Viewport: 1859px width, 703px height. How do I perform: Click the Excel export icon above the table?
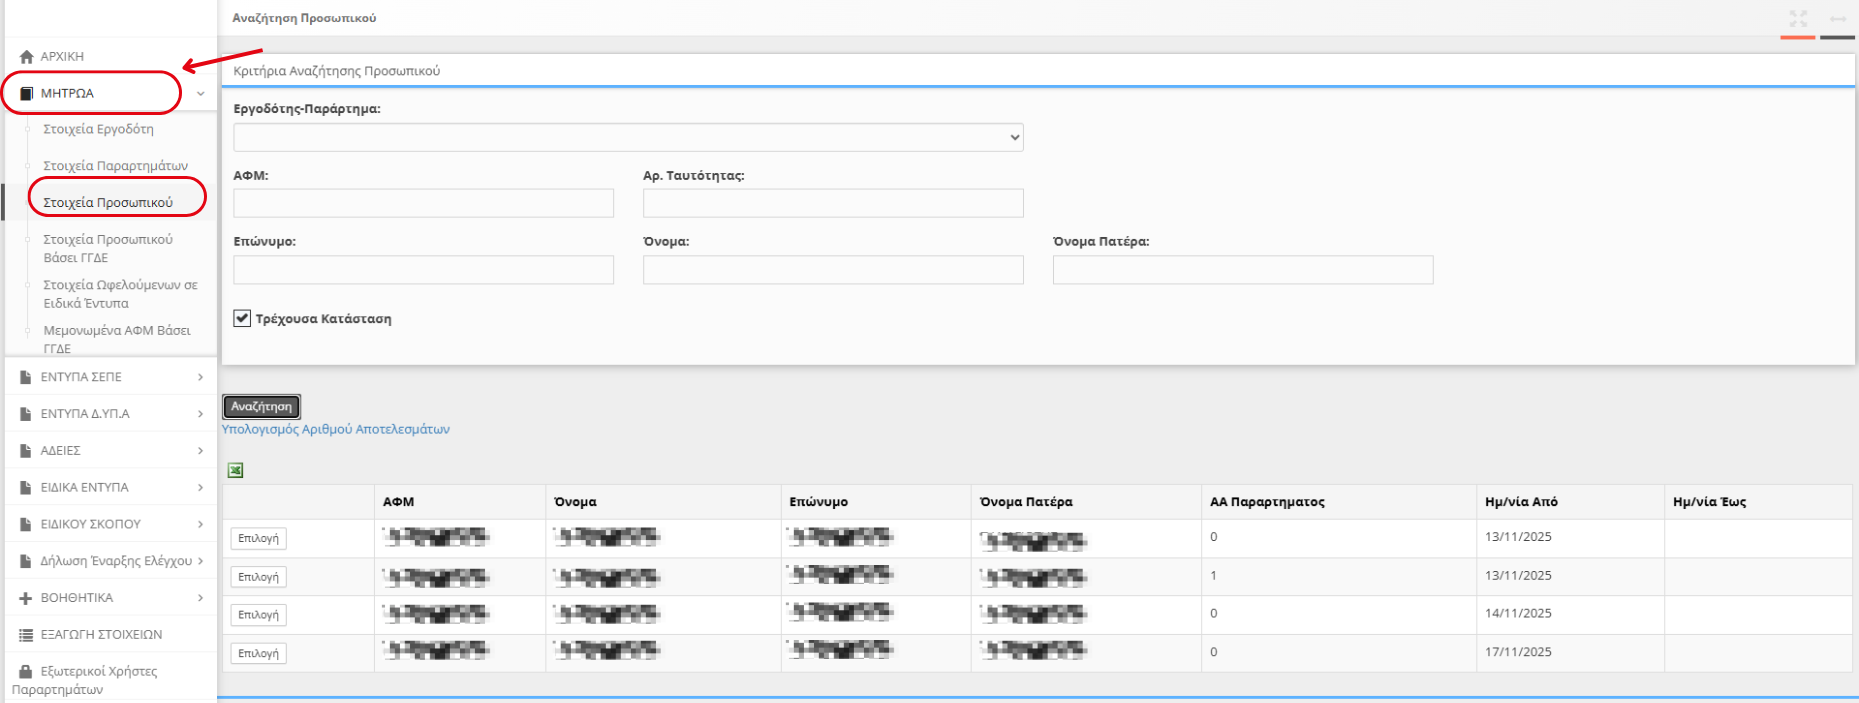pos(236,470)
